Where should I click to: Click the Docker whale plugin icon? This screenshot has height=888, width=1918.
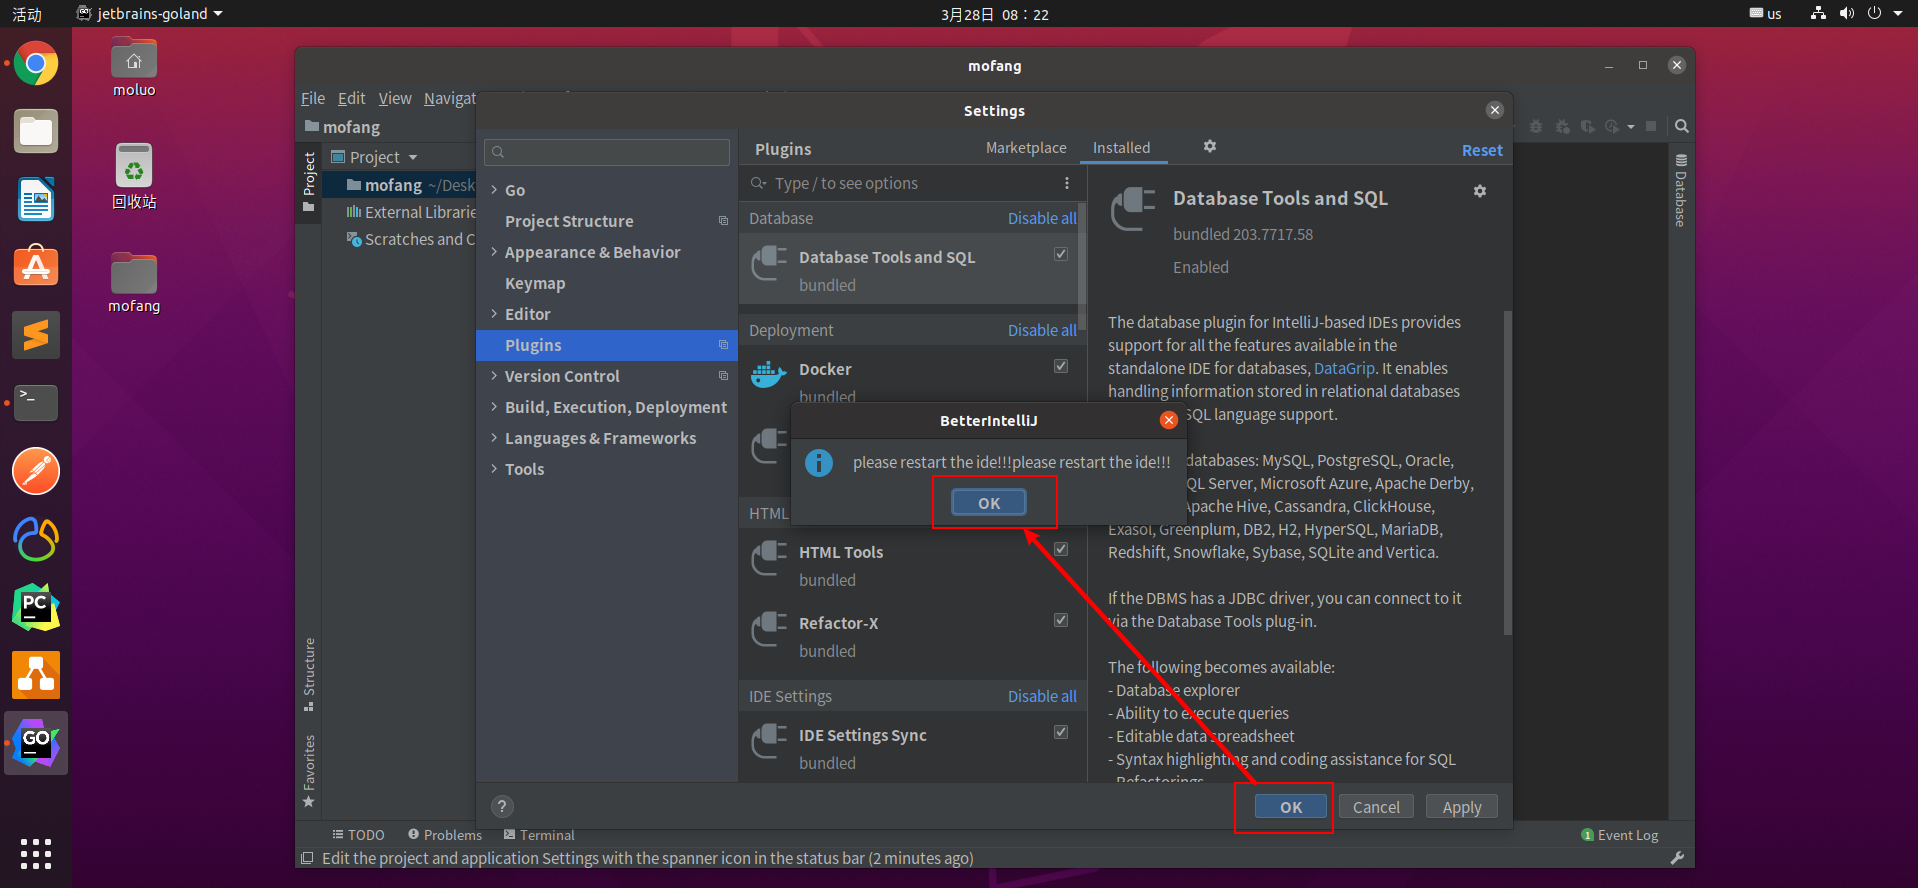click(x=768, y=375)
